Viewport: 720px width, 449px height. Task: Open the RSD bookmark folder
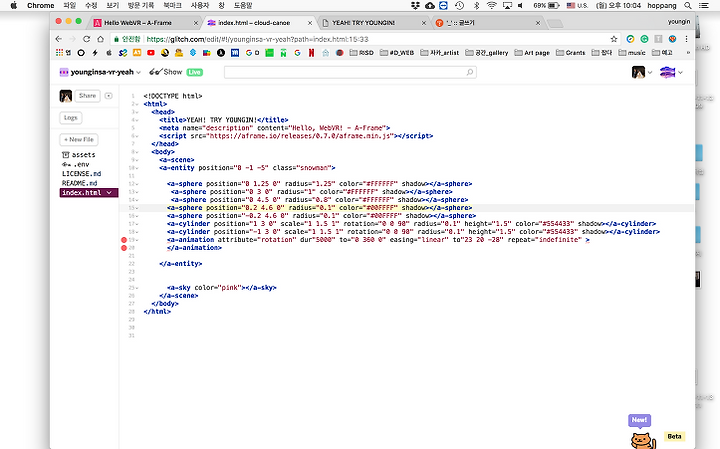click(361, 53)
